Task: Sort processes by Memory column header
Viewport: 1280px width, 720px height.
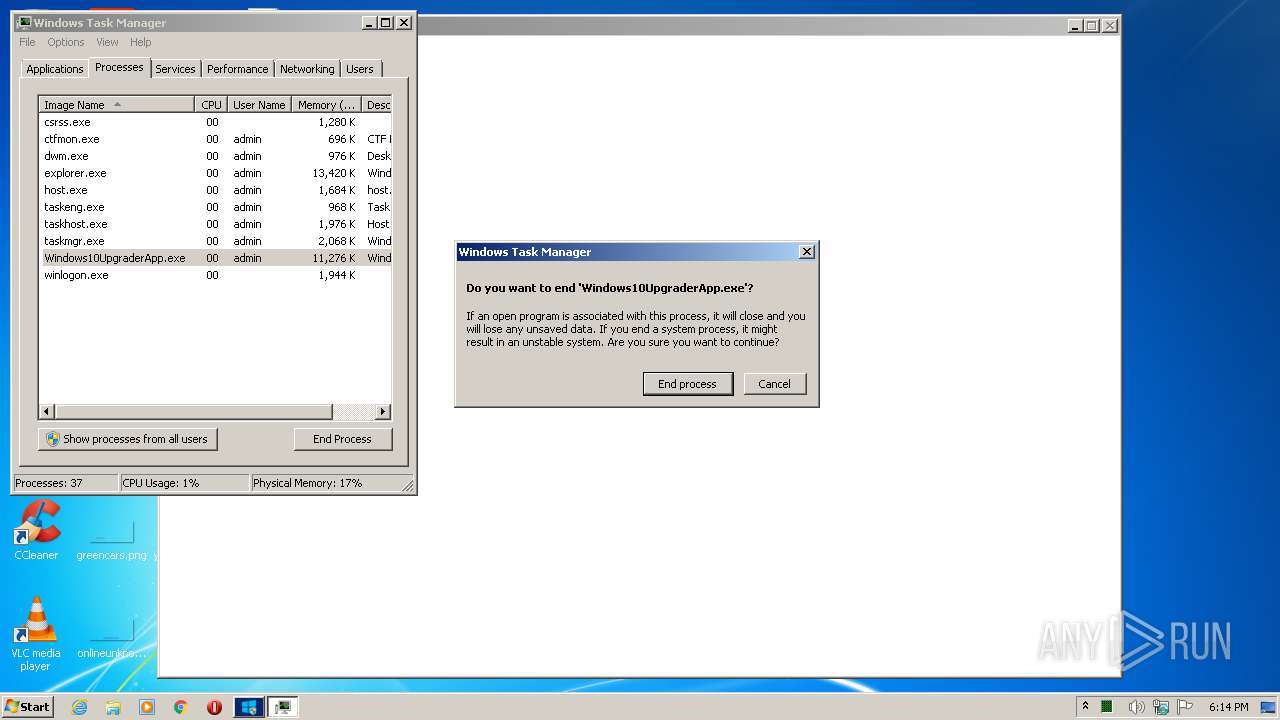Action: [x=326, y=104]
